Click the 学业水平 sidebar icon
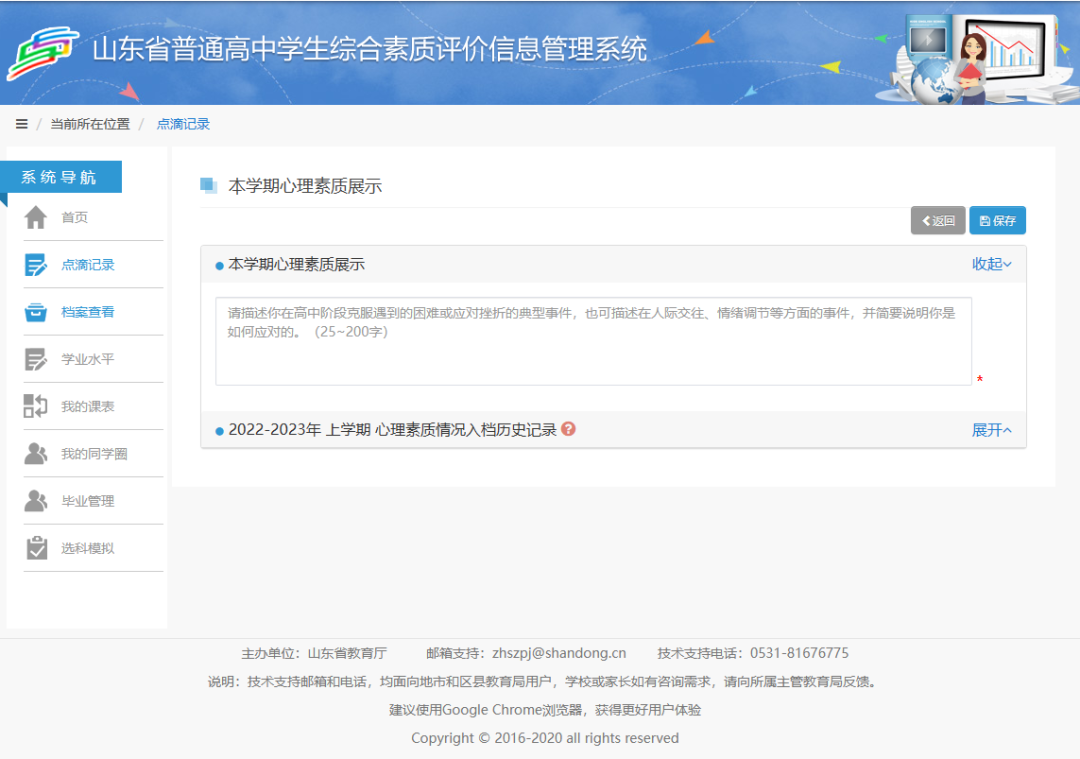1080x759 pixels. (x=36, y=358)
